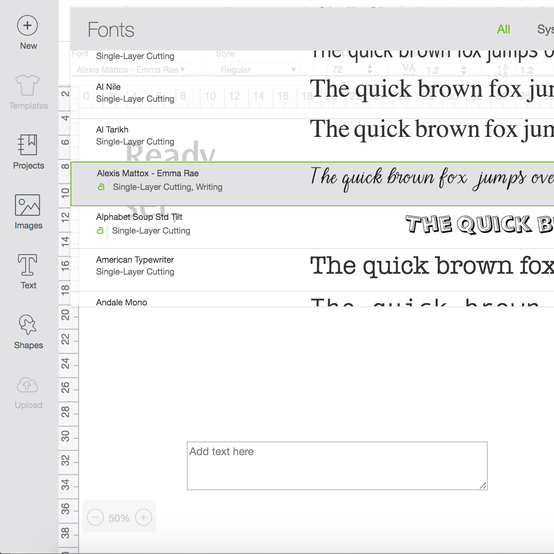Click the Fonts panel heading
This screenshot has width=554, height=554.
(x=111, y=30)
